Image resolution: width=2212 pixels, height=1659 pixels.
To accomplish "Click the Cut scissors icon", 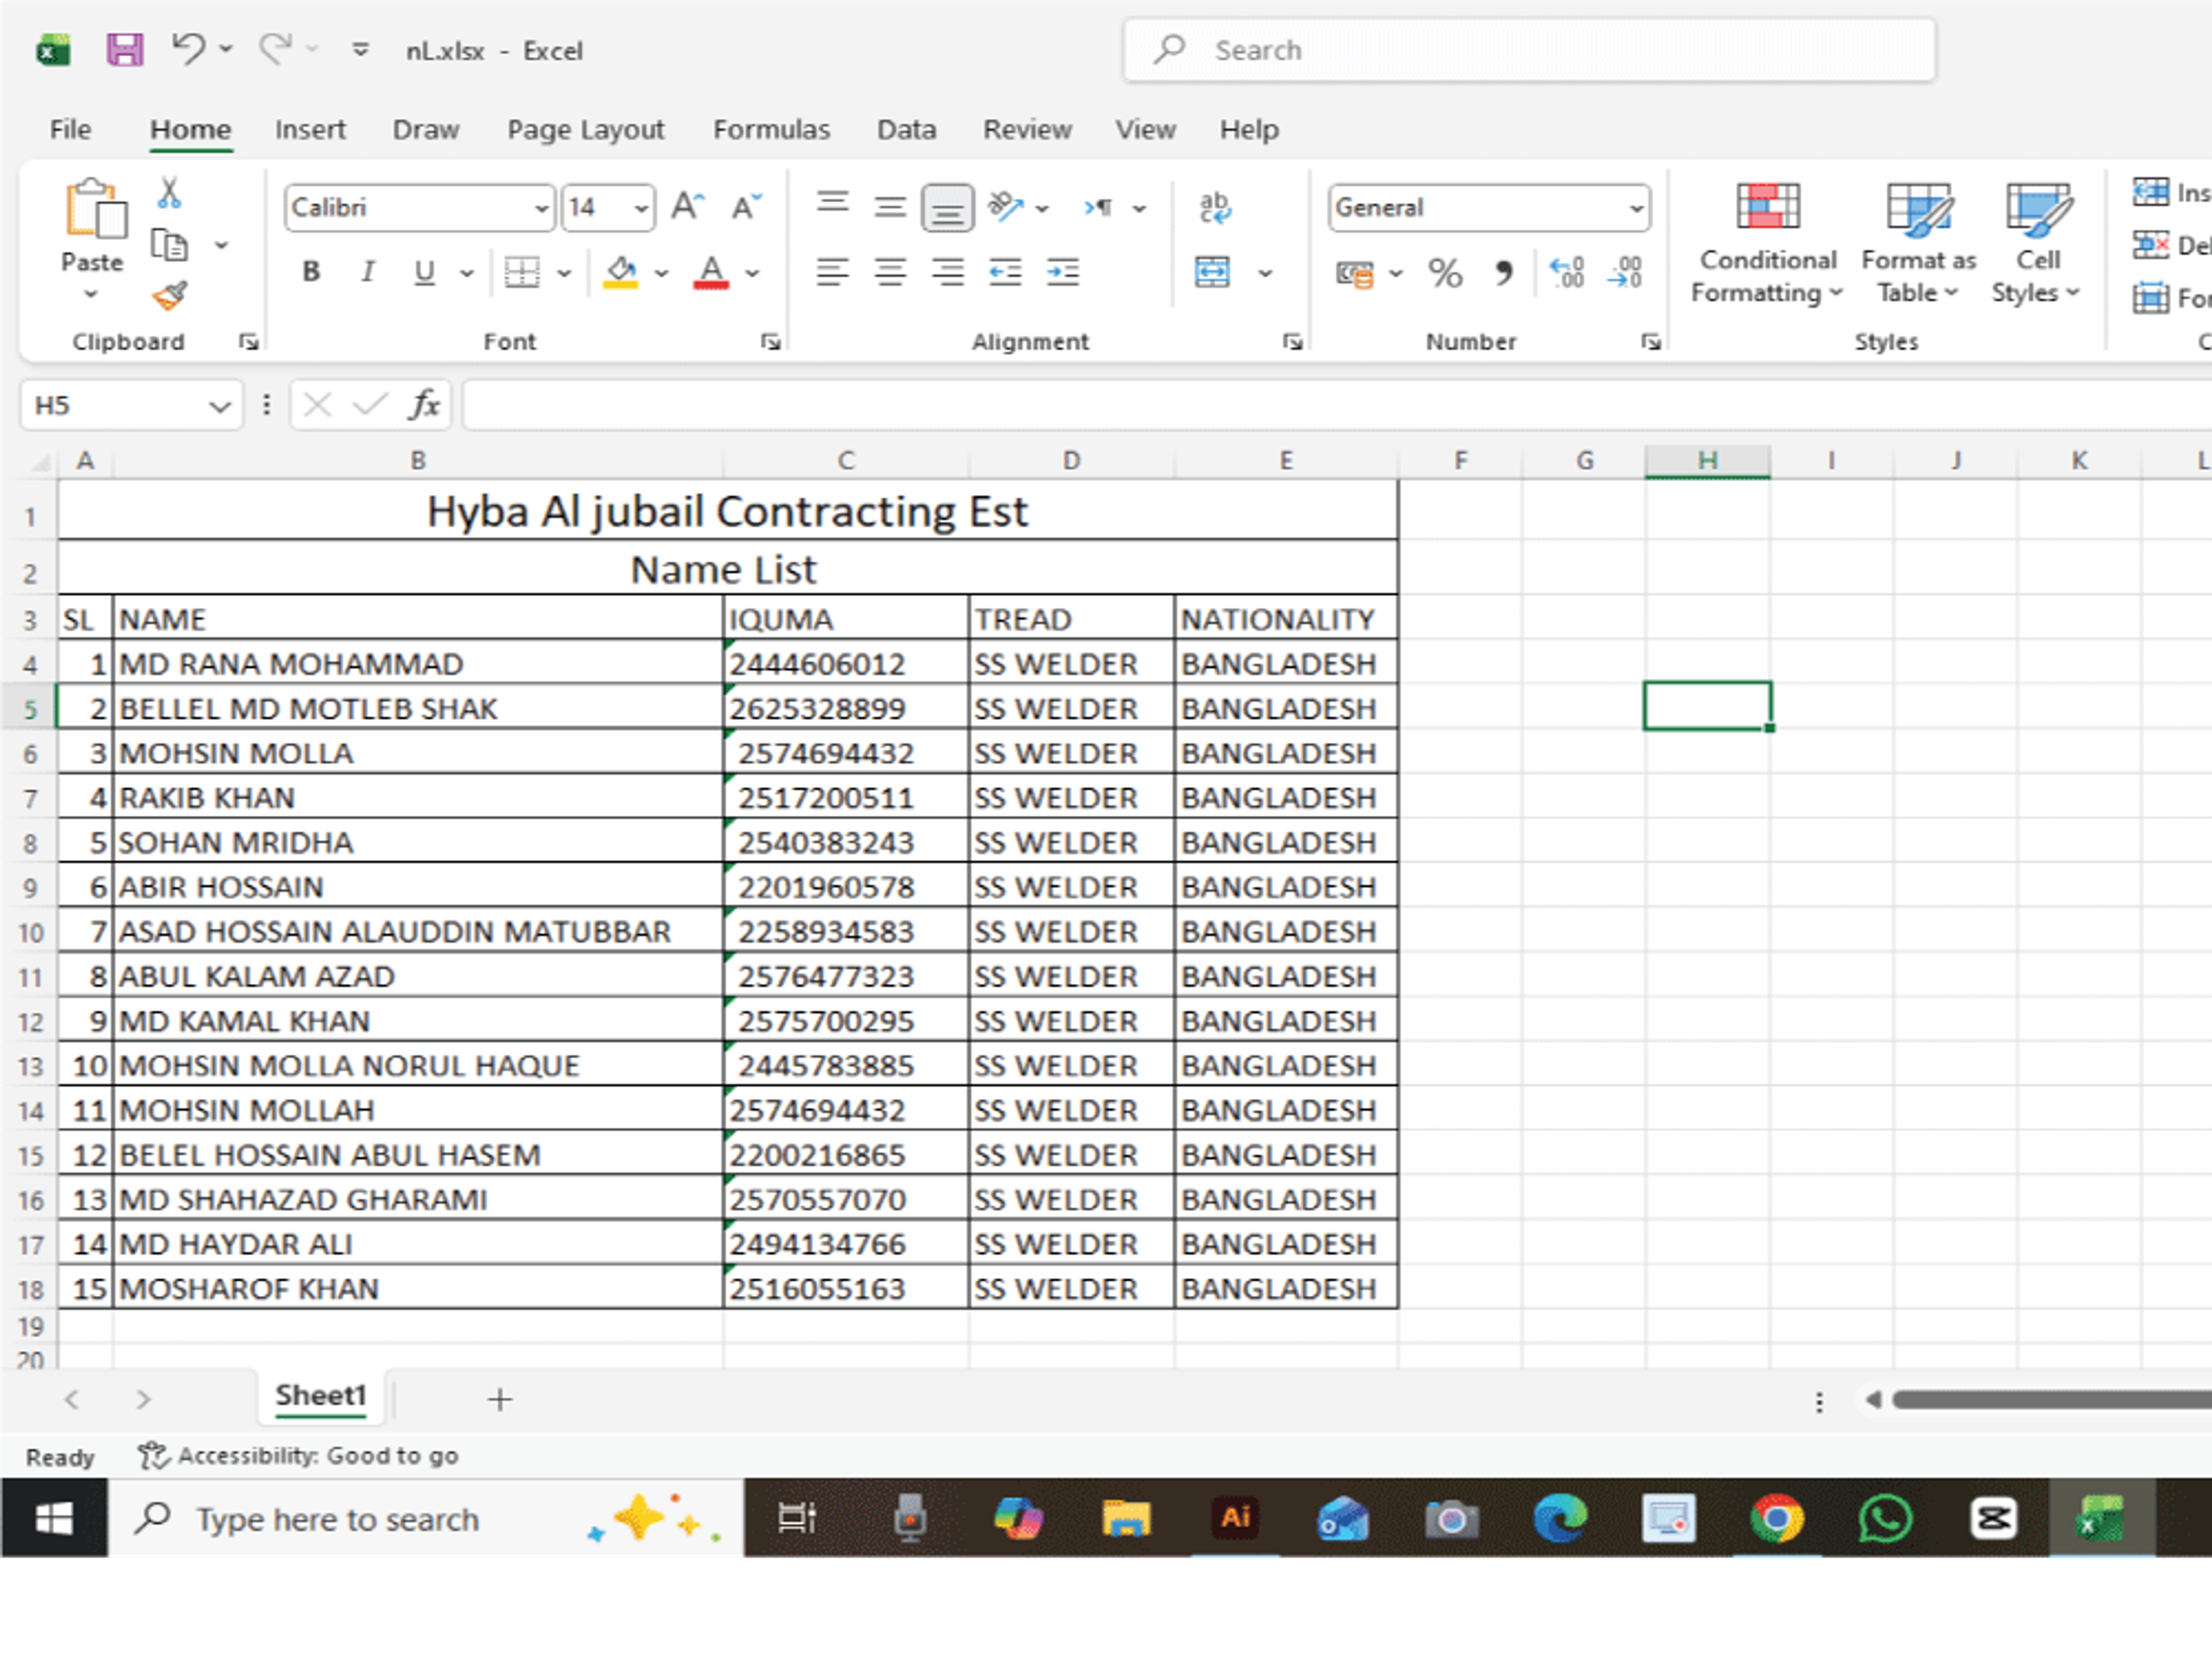I will pyautogui.click(x=169, y=193).
